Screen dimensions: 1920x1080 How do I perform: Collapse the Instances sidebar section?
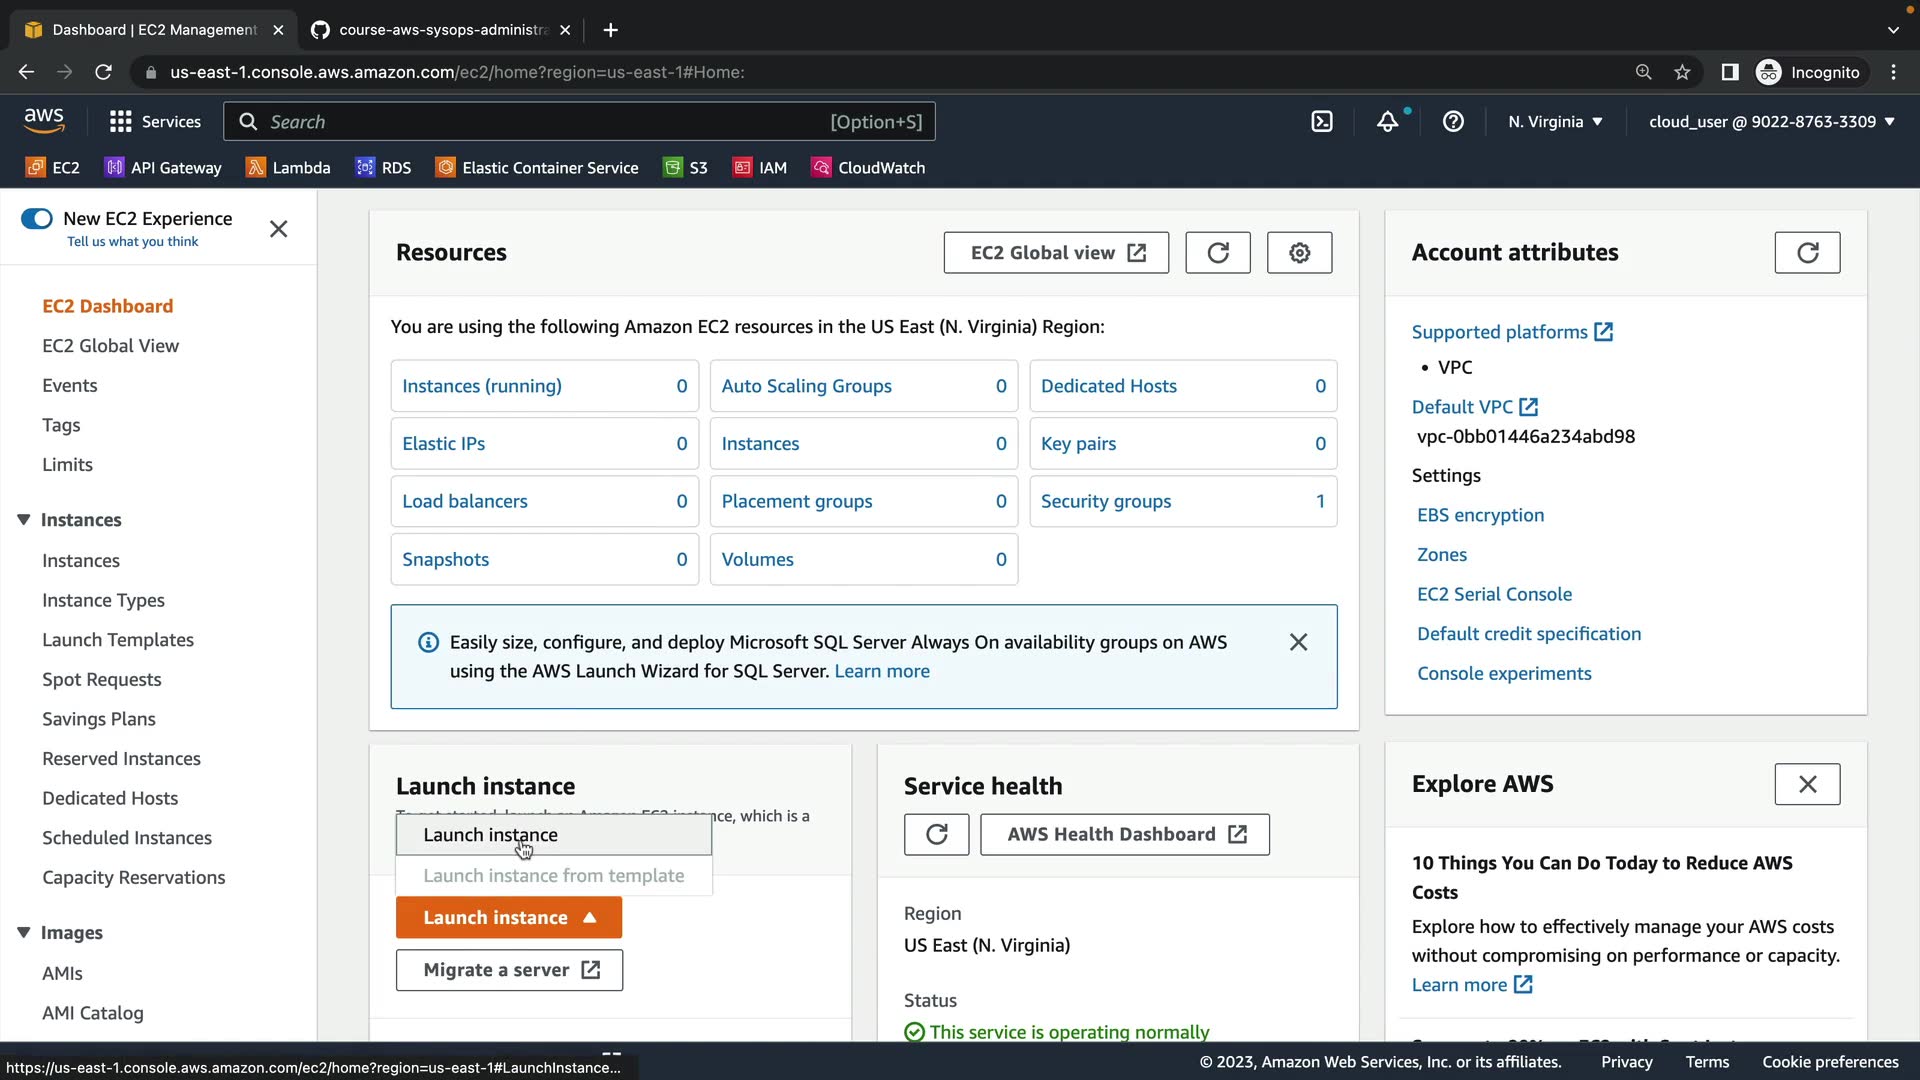24,520
